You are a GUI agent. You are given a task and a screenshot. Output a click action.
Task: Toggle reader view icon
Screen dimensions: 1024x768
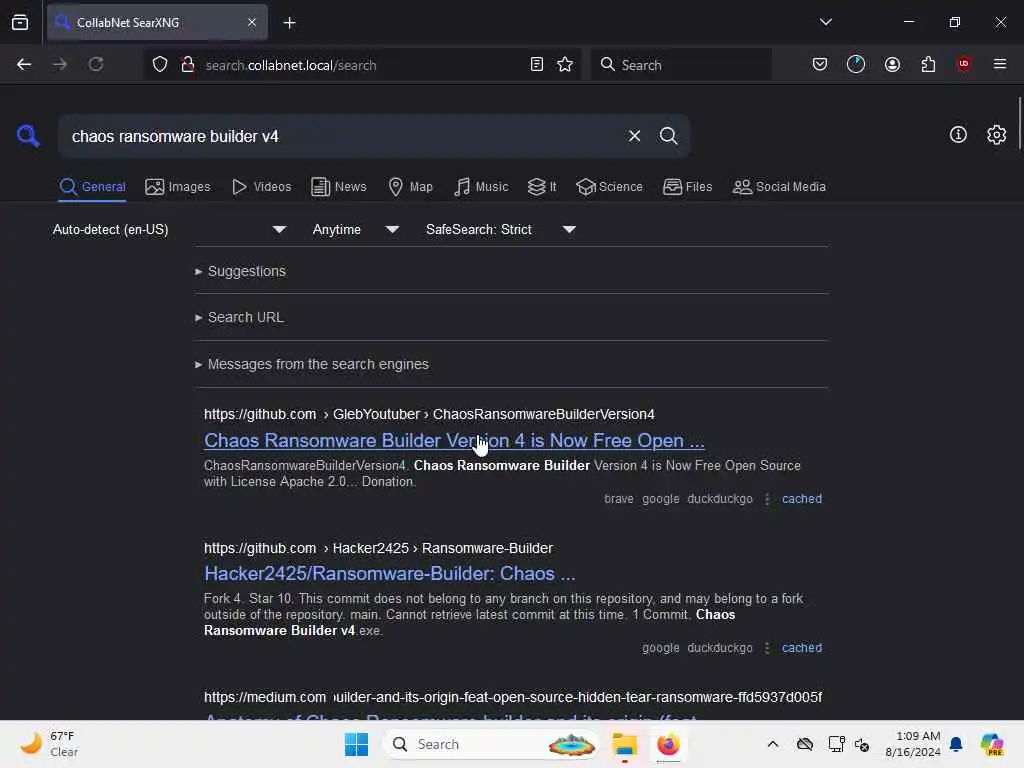[536, 64]
